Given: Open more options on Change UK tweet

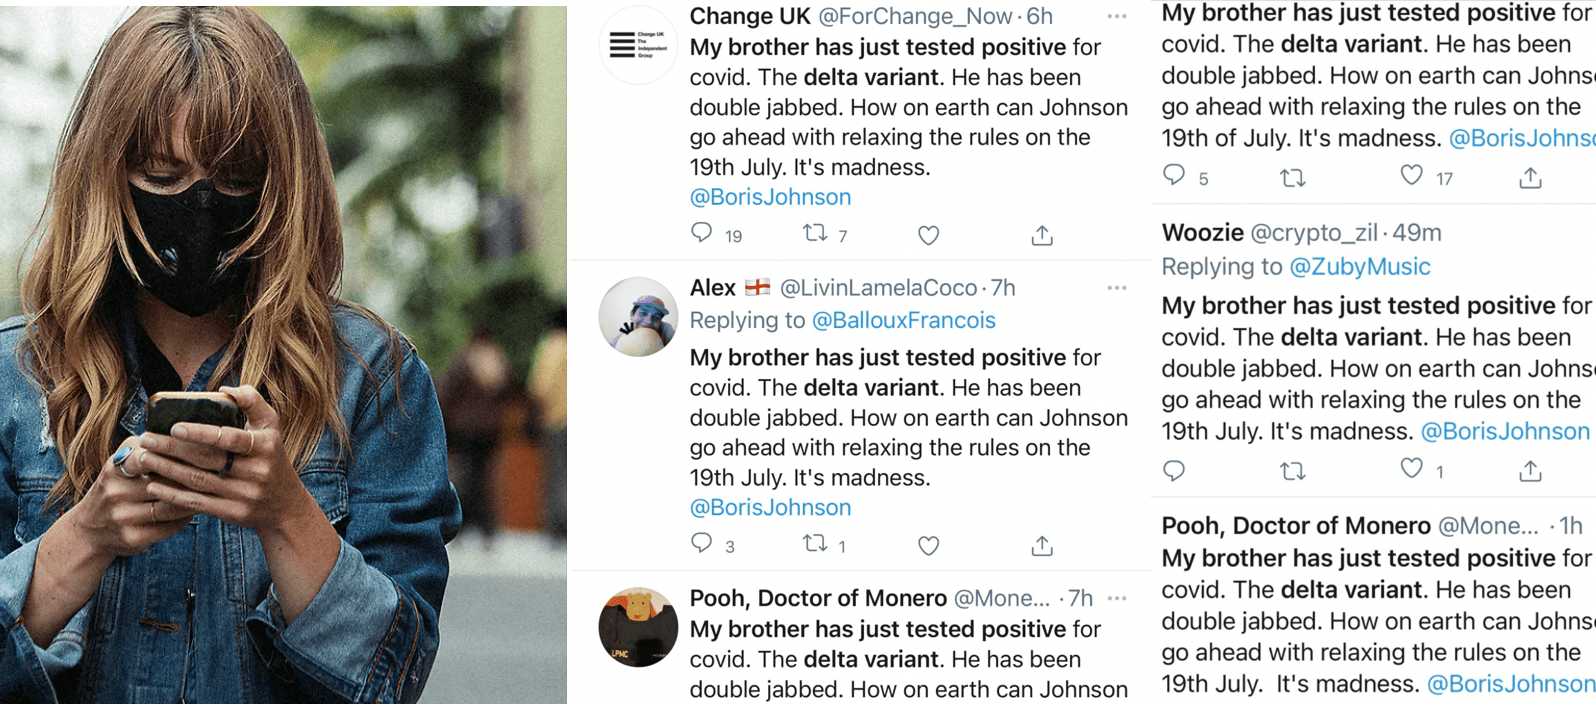Looking at the screenshot, I should (x=1117, y=16).
